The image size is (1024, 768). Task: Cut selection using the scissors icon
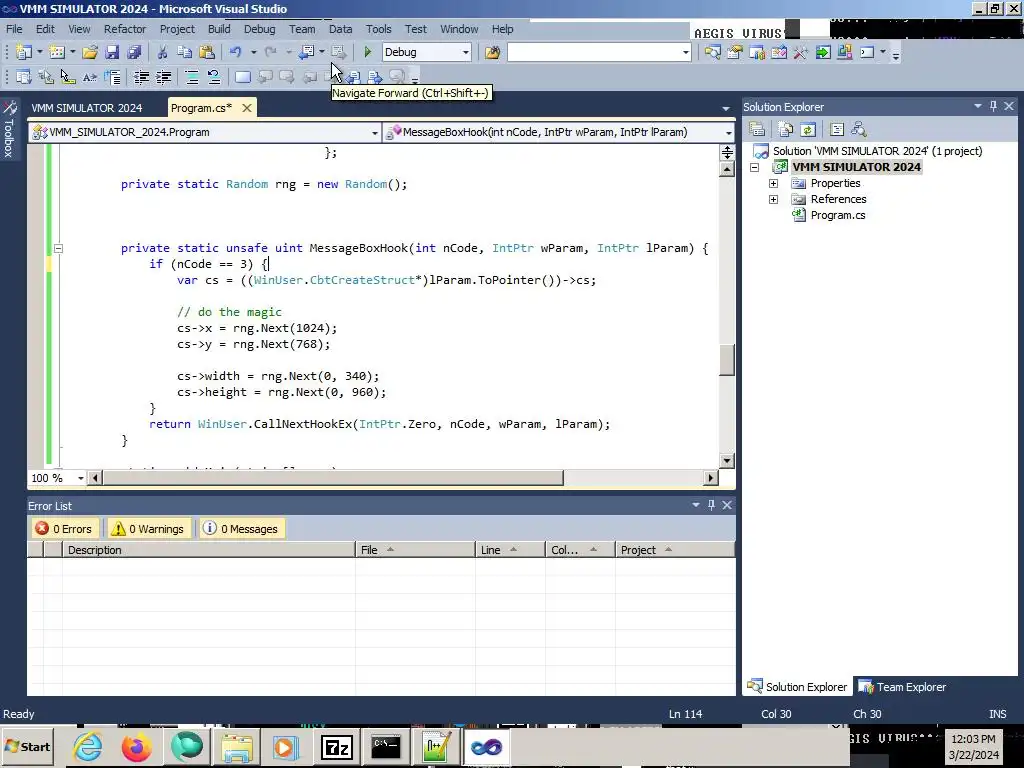163,52
